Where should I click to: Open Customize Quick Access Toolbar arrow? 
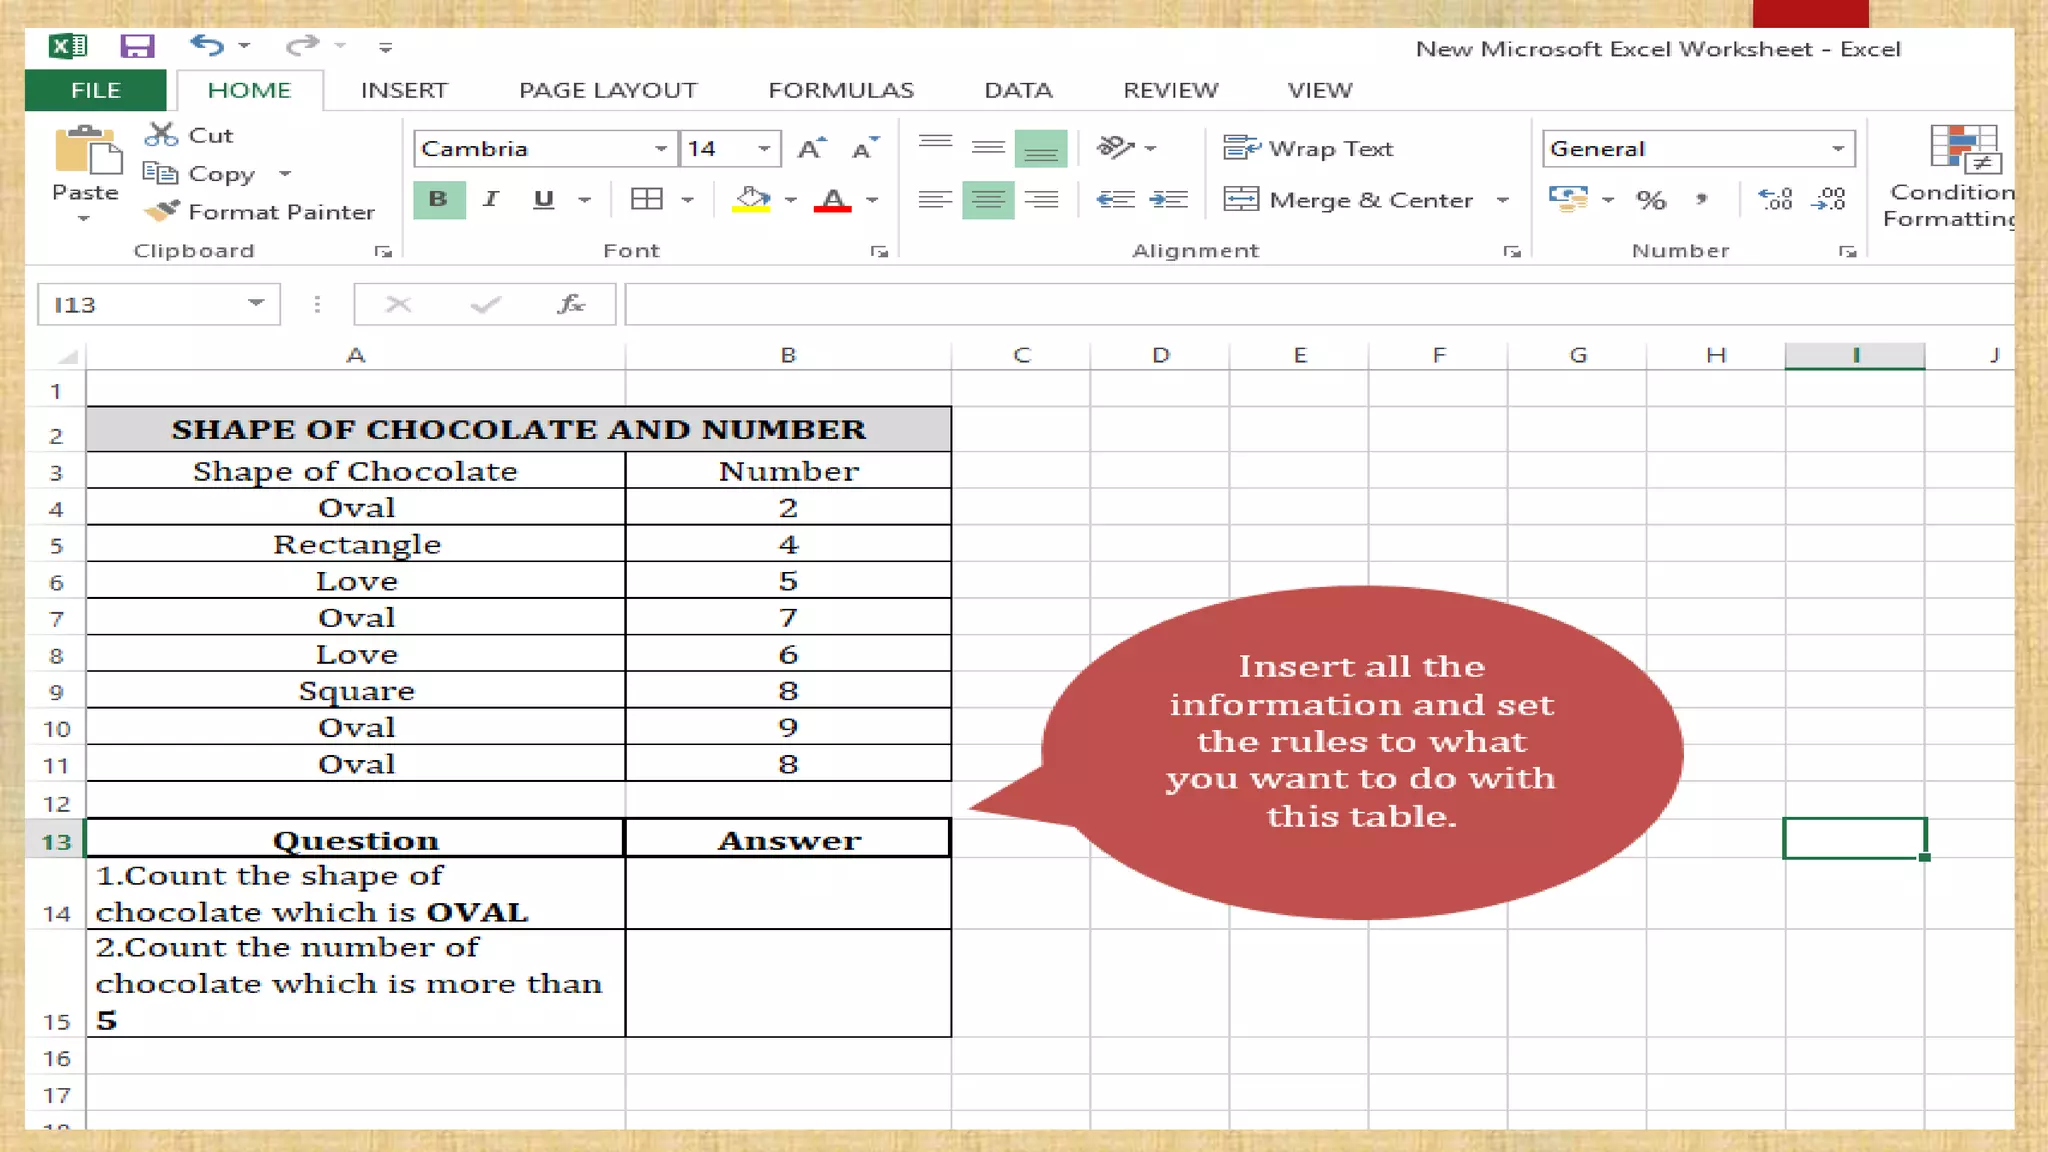pyautogui.click(x=385, y=47)
